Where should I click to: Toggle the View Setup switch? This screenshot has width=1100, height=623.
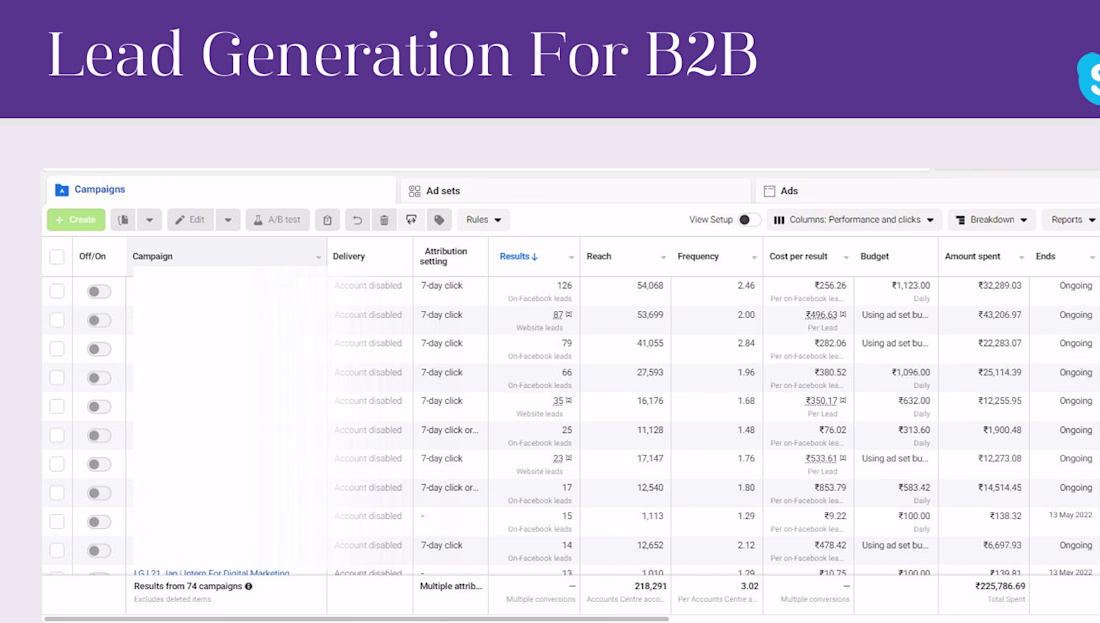(x=749, y=220)
